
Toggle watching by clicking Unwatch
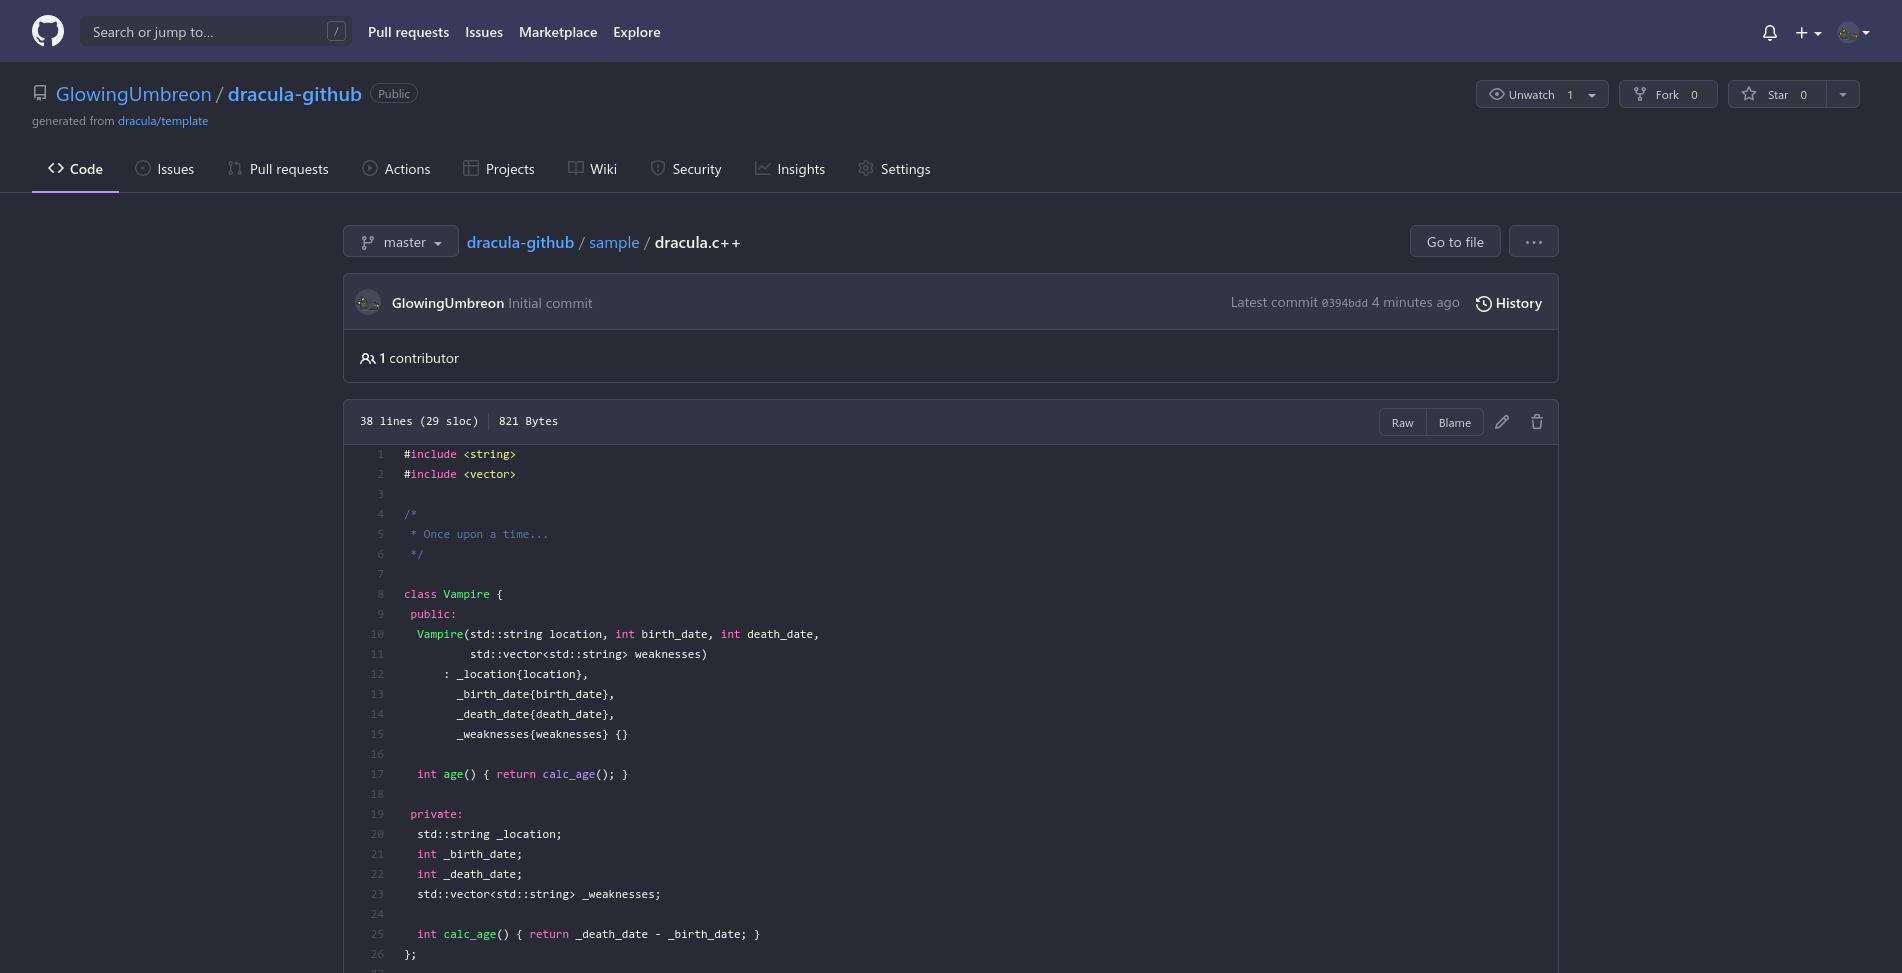[x=1529, y=94]
